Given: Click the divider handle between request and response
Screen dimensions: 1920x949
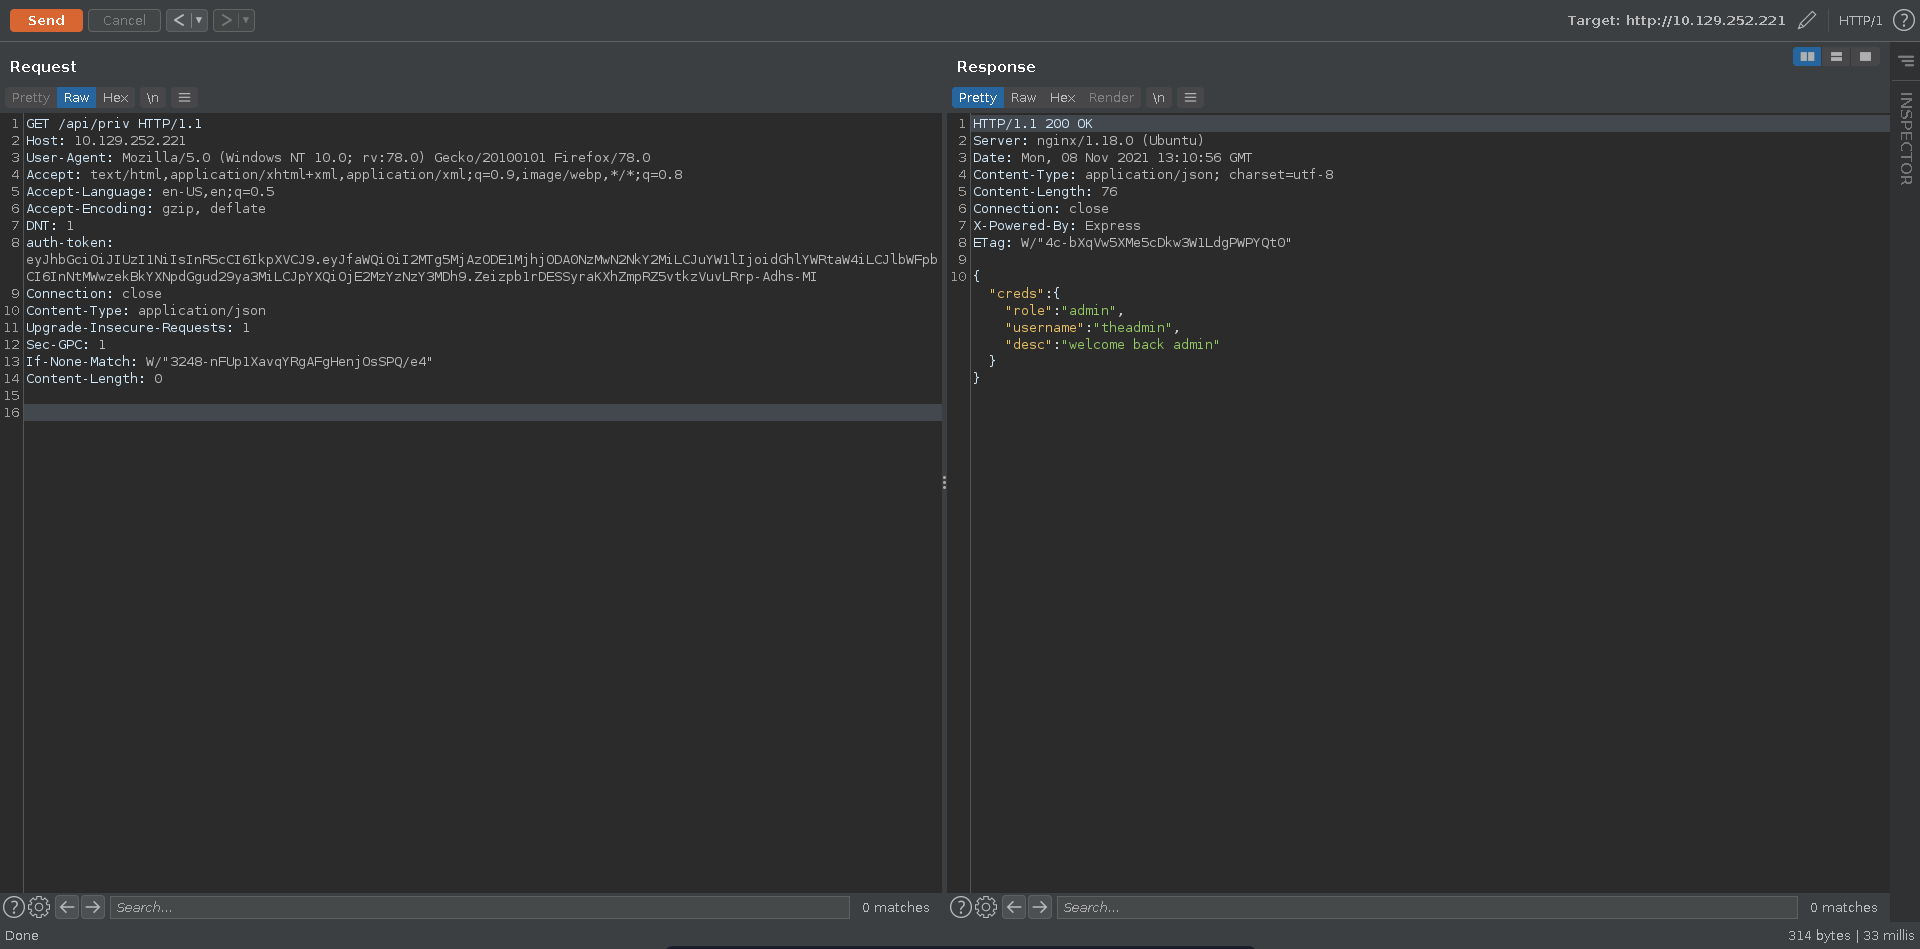Looking at the screenshot, I should point(944,483).
